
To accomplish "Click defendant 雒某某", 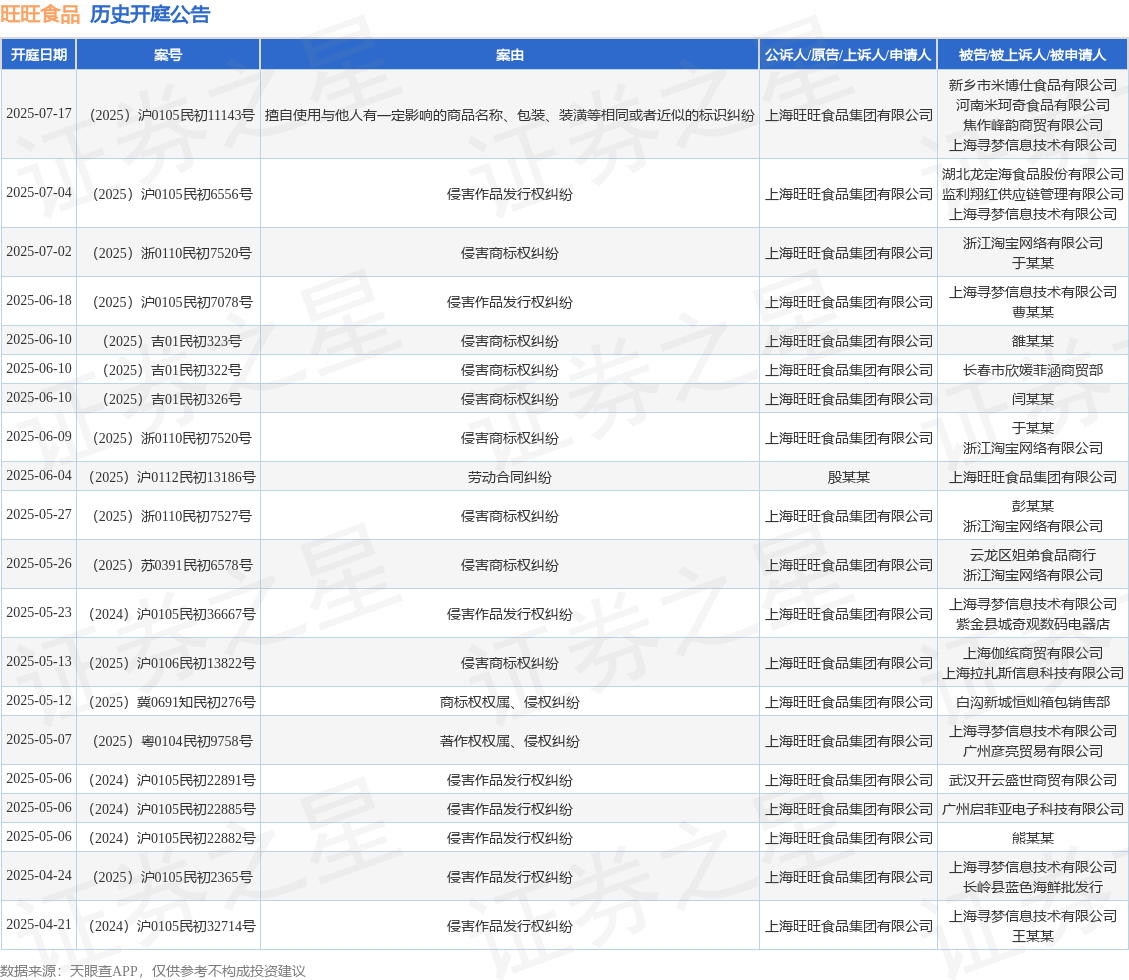I will (x=1033, y=341).
